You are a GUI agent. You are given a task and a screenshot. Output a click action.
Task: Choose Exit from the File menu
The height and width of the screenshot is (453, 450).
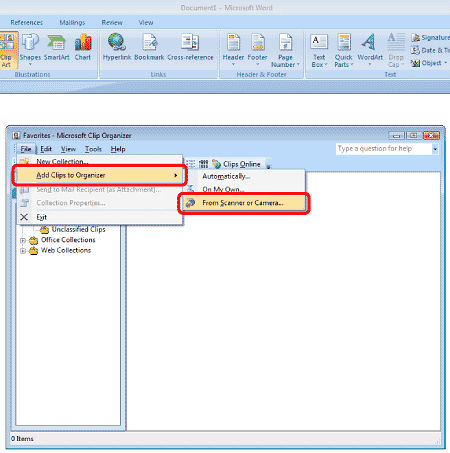coord(100,217)
